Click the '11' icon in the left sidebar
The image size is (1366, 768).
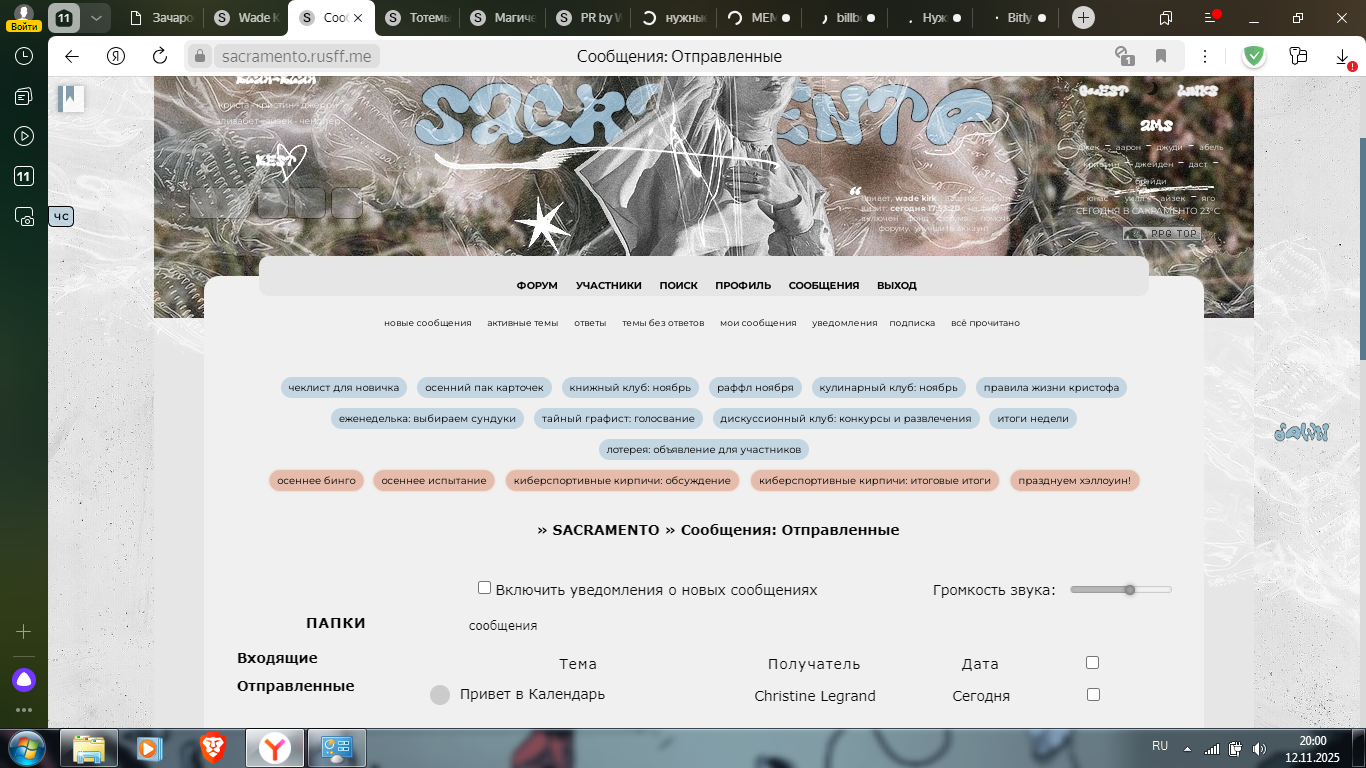(x=24, y=176)
